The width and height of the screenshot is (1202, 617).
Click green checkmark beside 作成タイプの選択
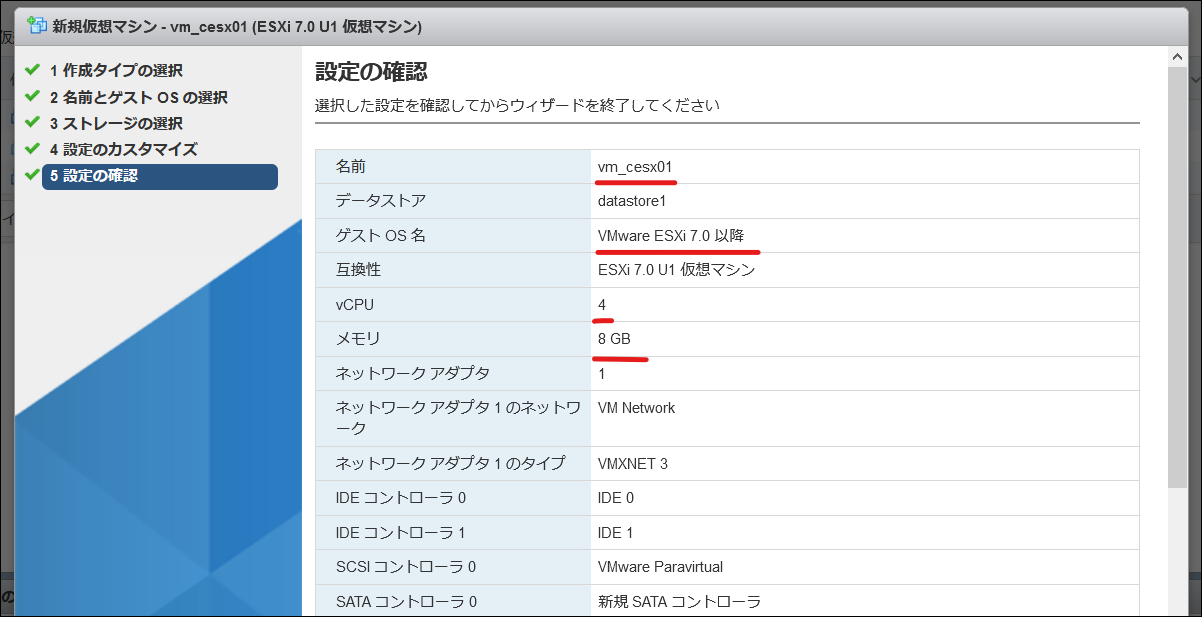[32, 70]
